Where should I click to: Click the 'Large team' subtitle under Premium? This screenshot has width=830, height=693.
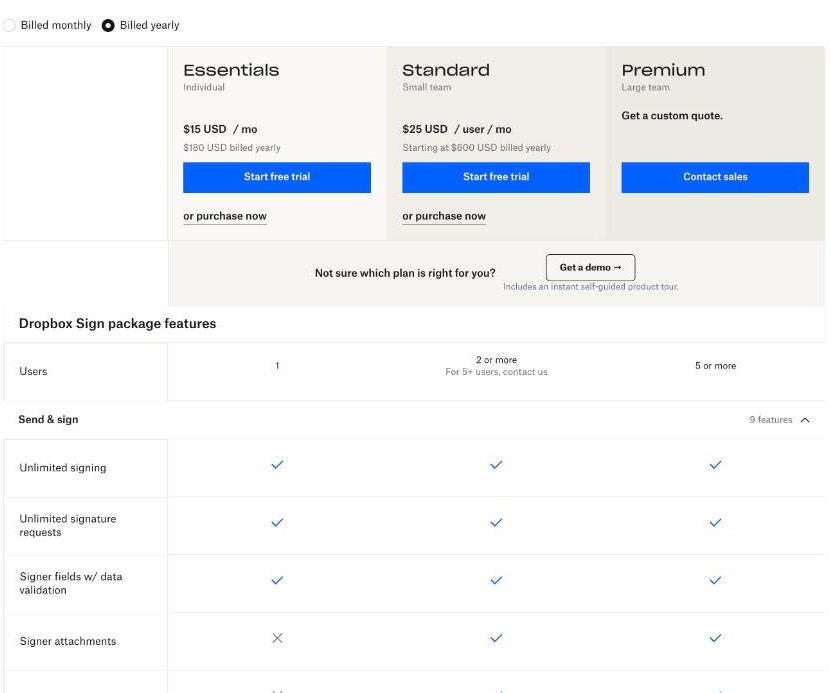(x=645, y=87)
